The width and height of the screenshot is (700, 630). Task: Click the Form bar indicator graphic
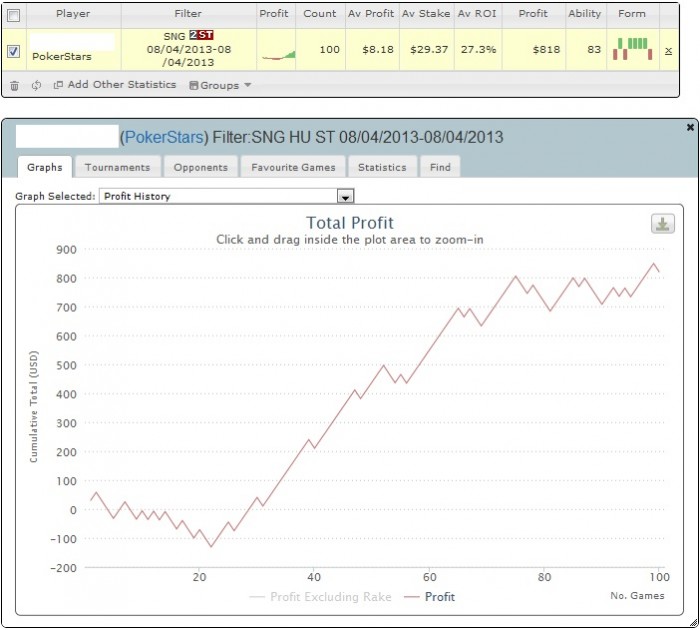point(633,49)
